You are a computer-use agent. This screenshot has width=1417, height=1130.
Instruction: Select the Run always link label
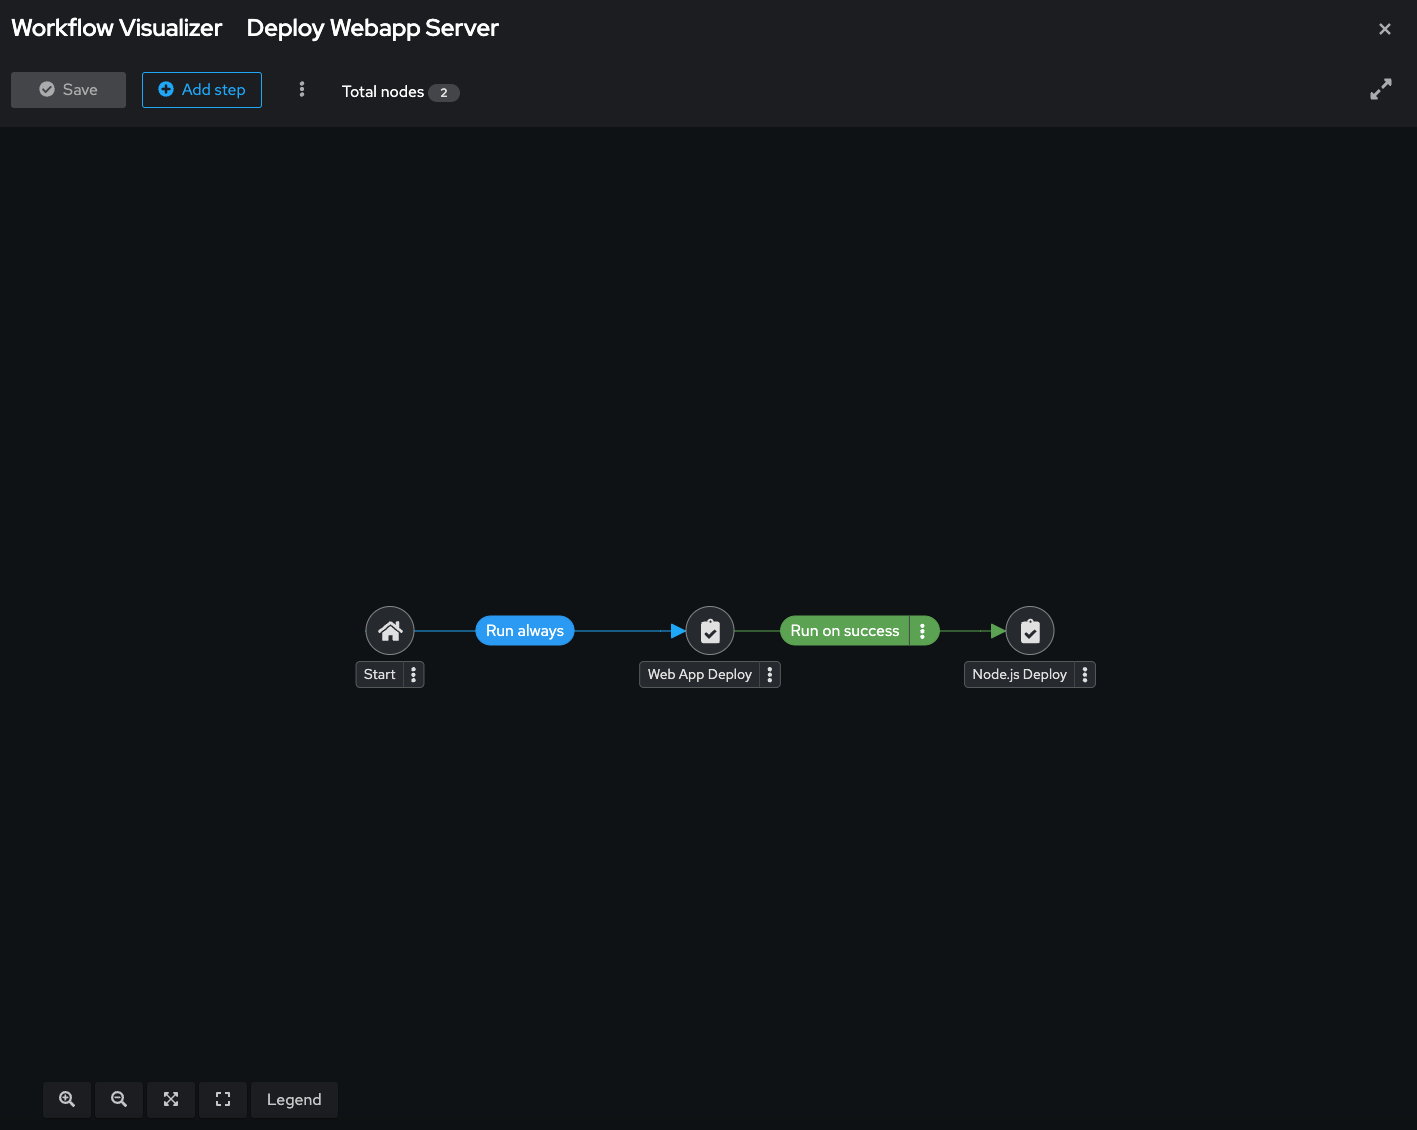coord(525,631)
